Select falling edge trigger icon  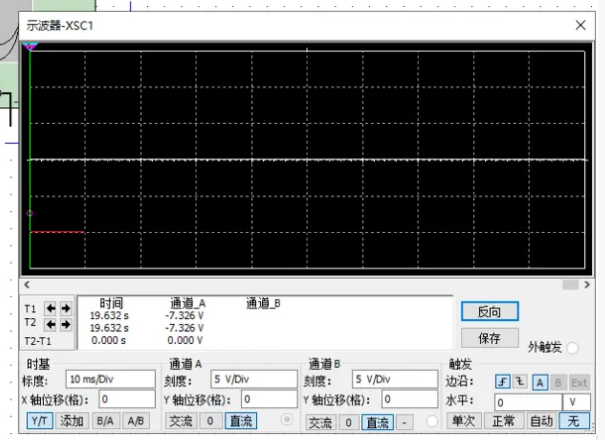point(520,382)
